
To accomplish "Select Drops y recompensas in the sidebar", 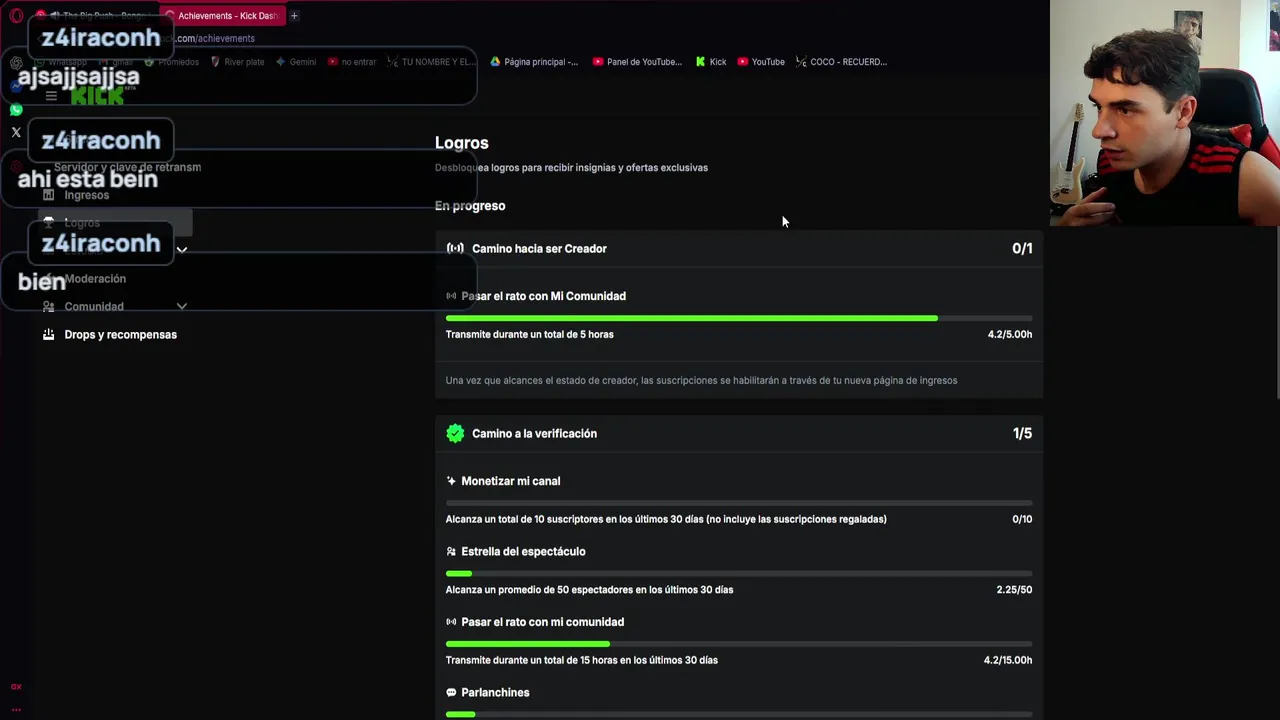I will click(x=120, y=334).
